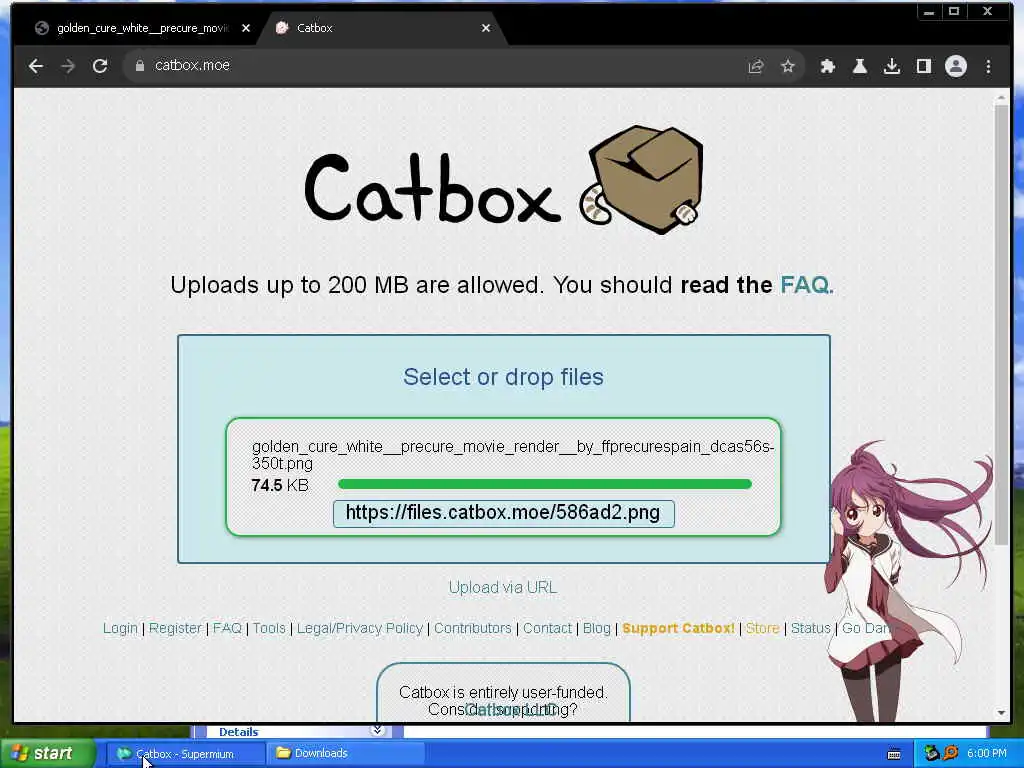Toggle the browser side panel
This screenshot has width=1024, height=768.
923,66
